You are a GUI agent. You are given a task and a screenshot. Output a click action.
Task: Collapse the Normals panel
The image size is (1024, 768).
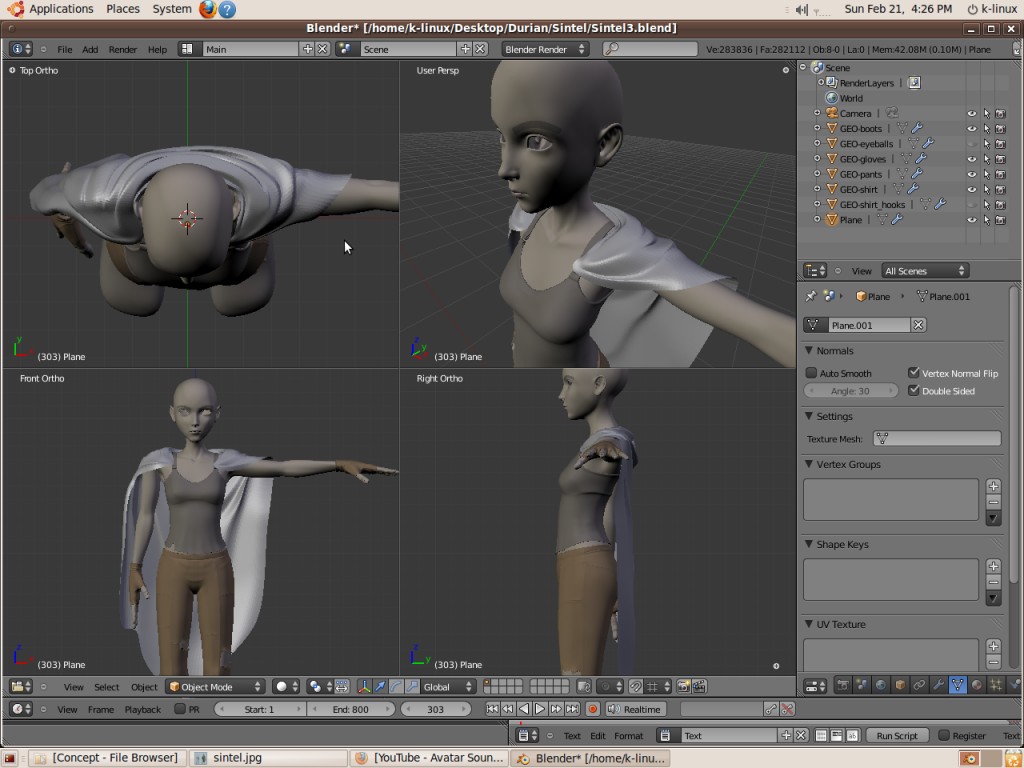click(834, 351)
